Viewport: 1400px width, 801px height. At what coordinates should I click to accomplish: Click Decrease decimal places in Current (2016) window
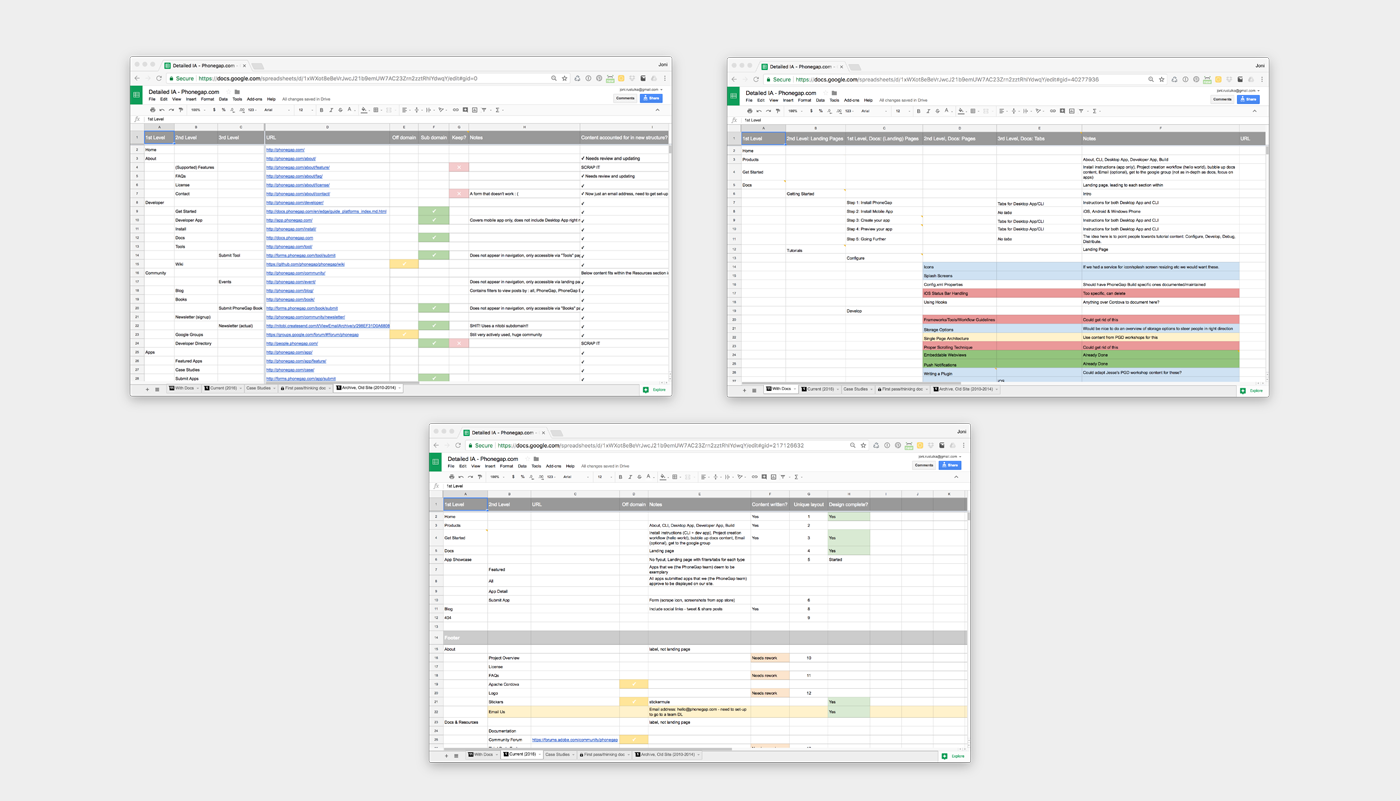pos(532,477)
